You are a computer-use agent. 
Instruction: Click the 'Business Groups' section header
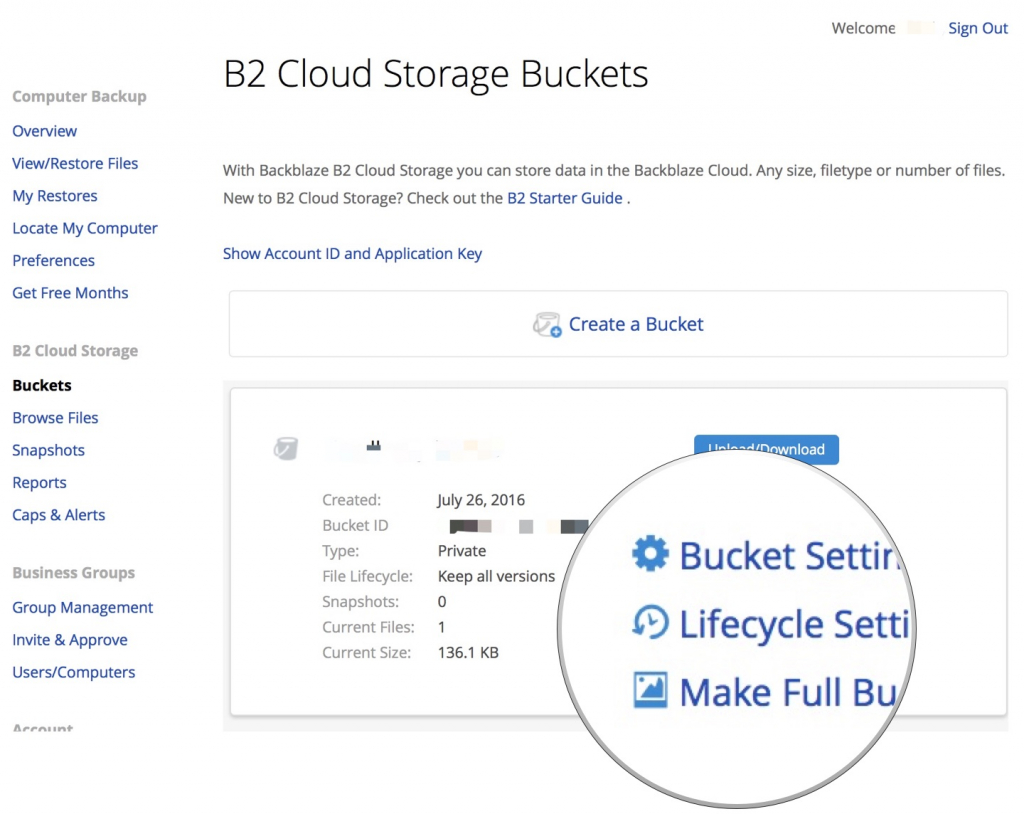pyautogui.click(x=74, y=572)
